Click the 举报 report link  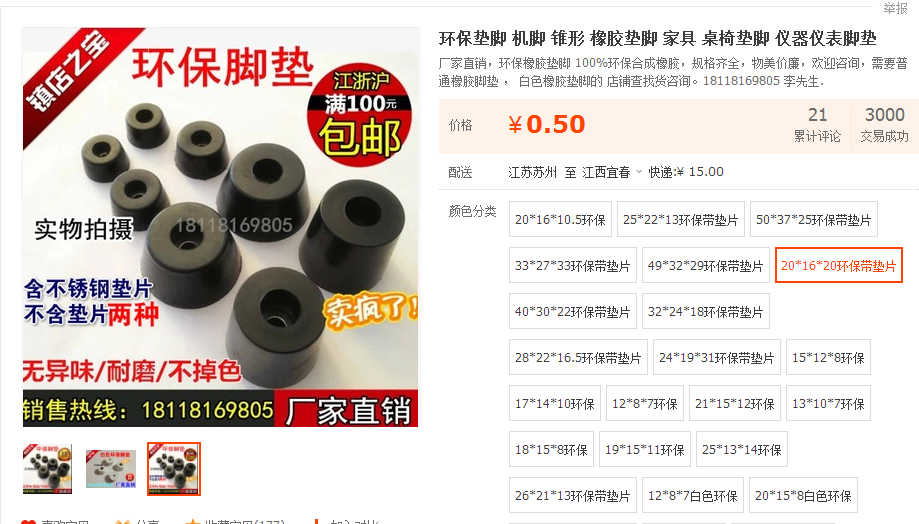895,8
